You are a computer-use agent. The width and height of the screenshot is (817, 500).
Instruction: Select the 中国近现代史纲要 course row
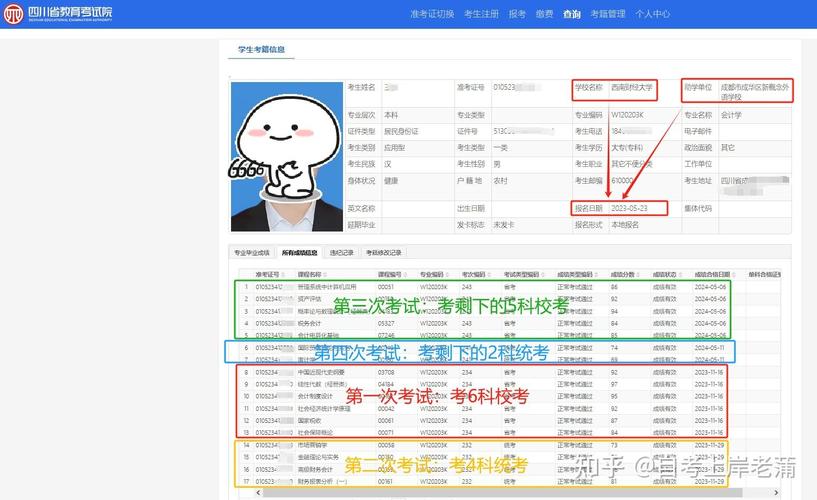coord(510,372)
